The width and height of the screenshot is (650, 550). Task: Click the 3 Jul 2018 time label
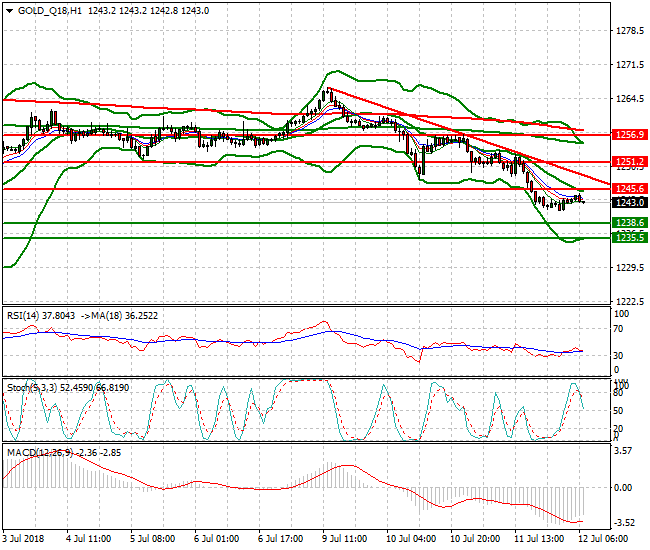22,539
